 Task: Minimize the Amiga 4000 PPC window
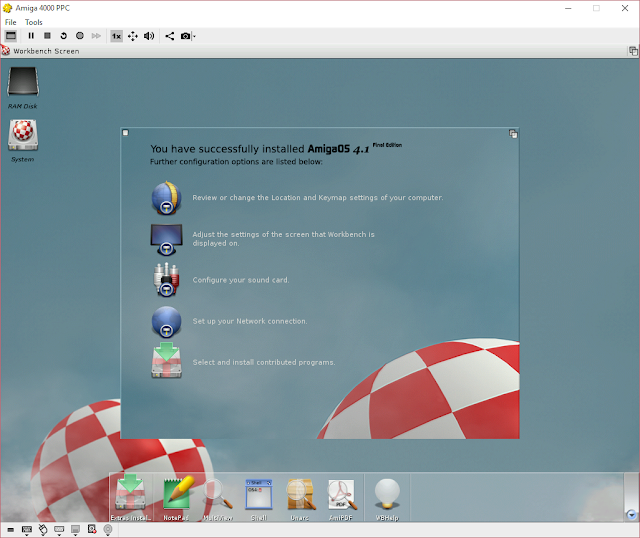(568, 8)
